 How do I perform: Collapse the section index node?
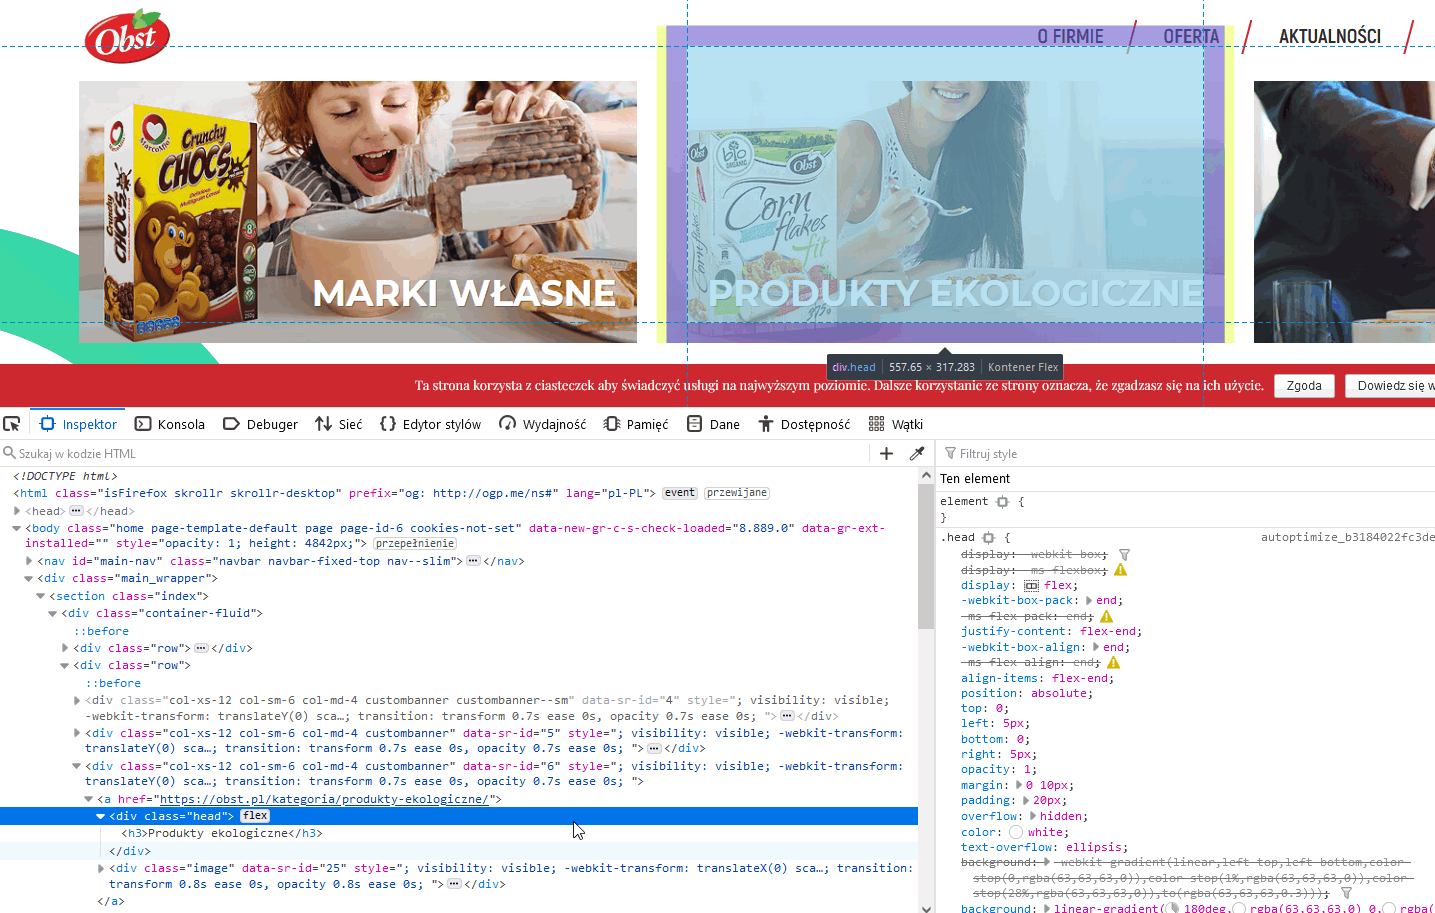click(x=41, y=596)
